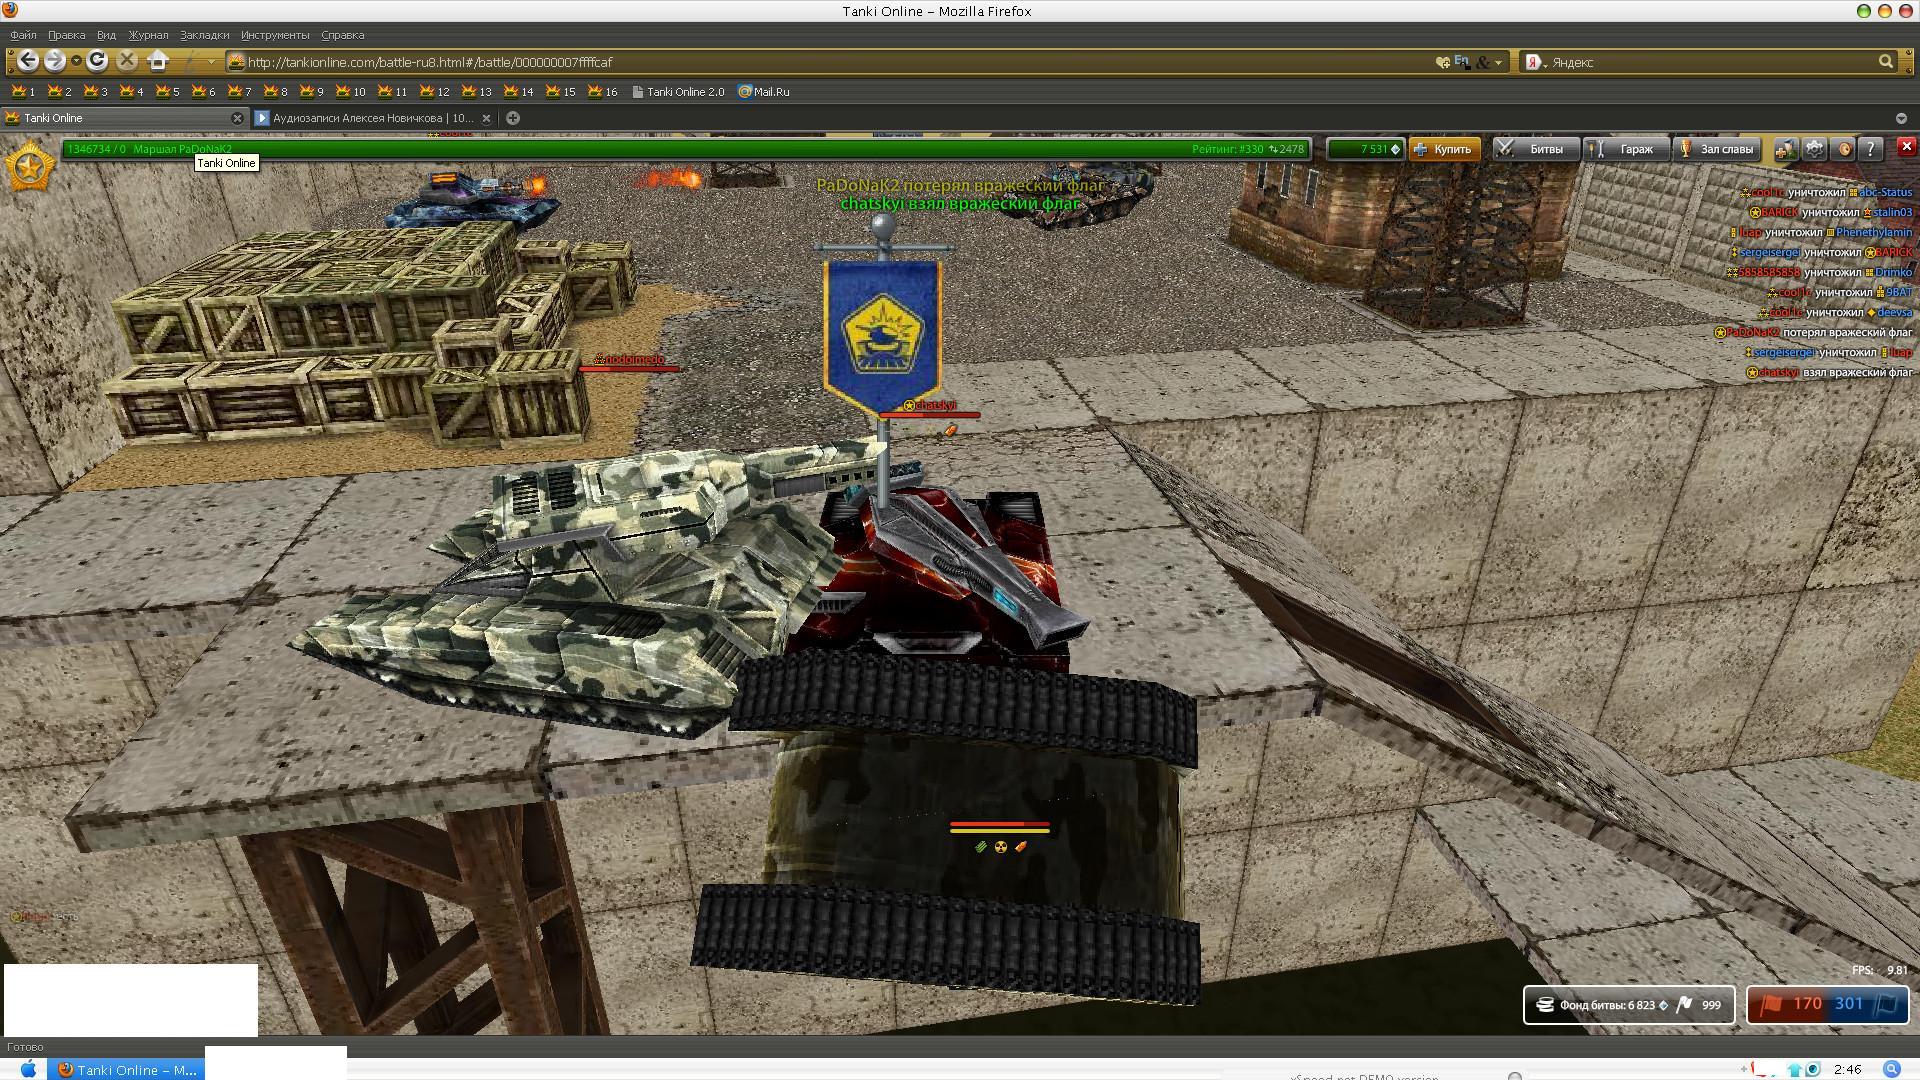Click the En language indicator icon
This screenshot has width=1920, height=1080.
coord(1462,62)
